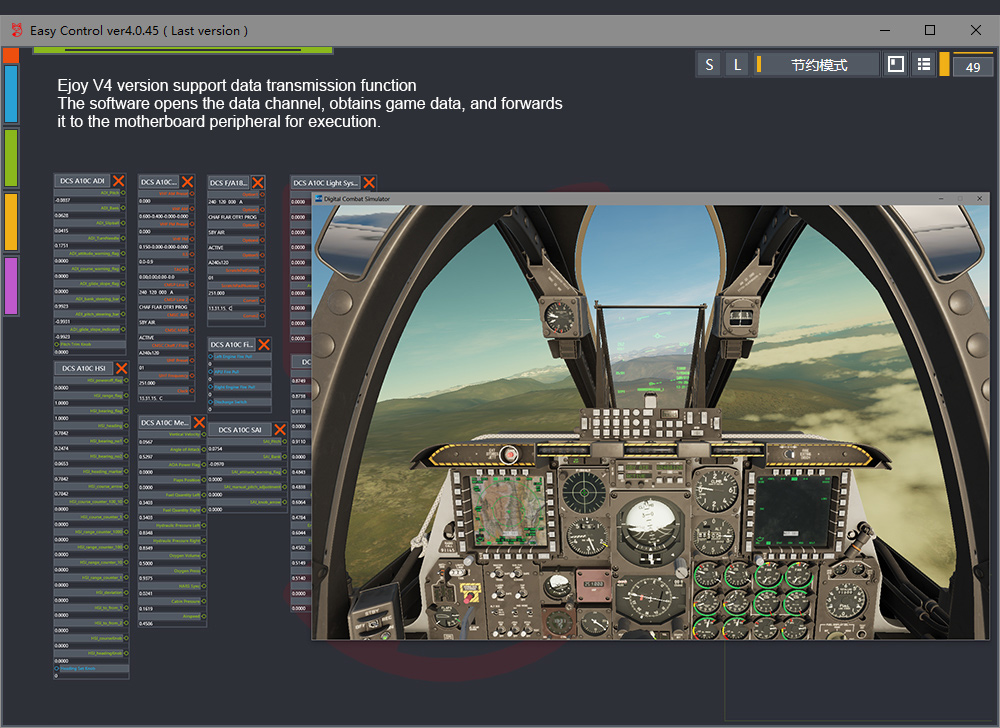
Task: Close the DCS A10C SAI panel
Action: pyautogui.click(x=280, y=430)
